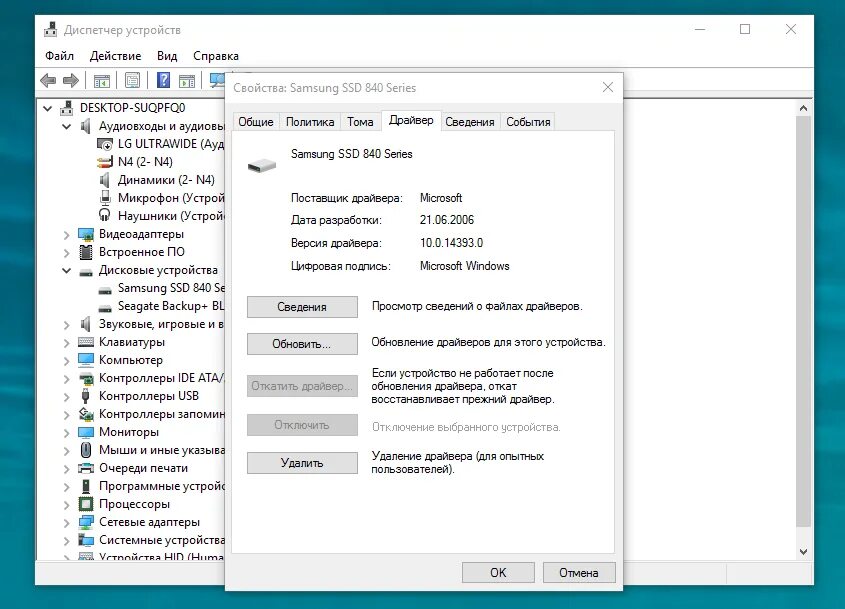Image resolution: width=845 pixels, height=609 pixels.
Task: Open the Действие menu
Action: [115, 56]
